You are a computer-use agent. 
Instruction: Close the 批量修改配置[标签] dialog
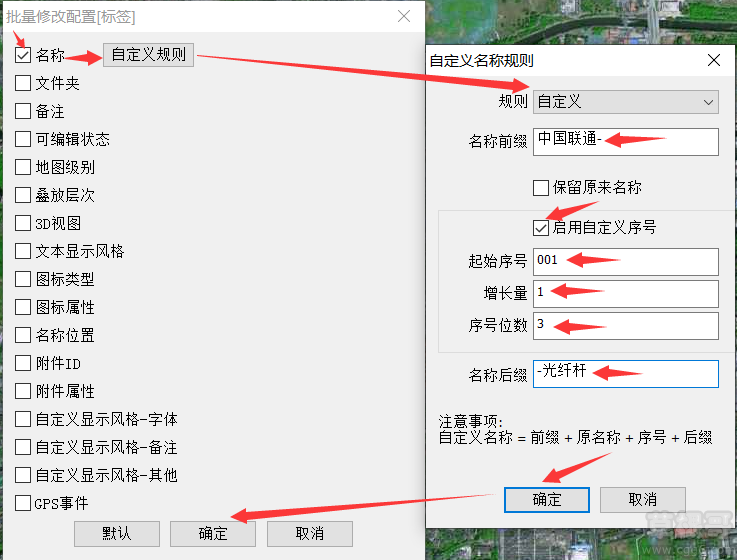404,16
